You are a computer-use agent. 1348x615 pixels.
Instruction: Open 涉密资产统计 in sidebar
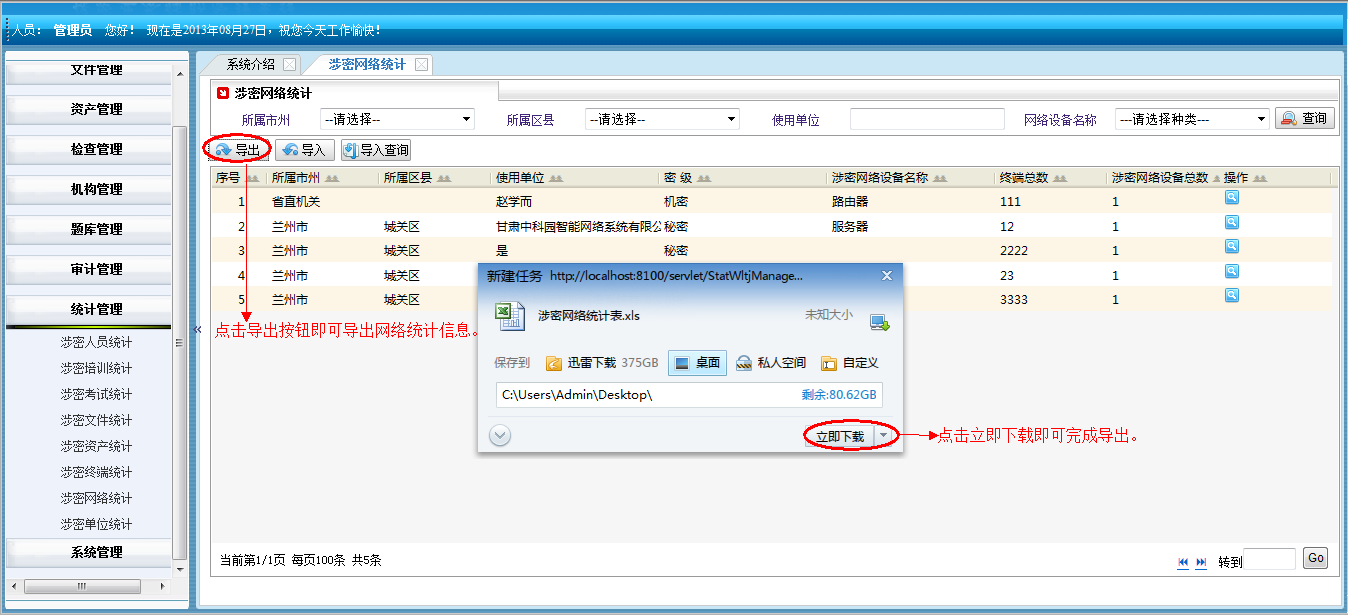tap(96, 446)
